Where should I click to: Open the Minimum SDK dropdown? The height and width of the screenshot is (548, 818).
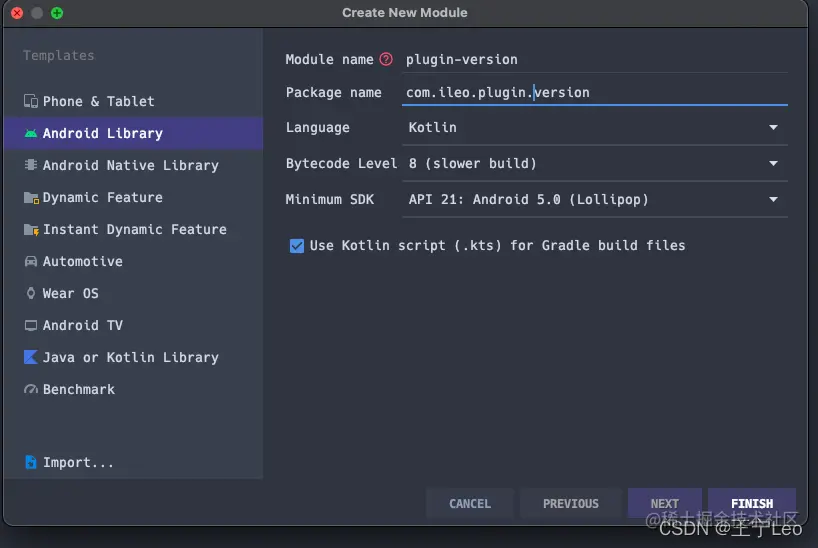pyautogui.click(x=594, y=199)
